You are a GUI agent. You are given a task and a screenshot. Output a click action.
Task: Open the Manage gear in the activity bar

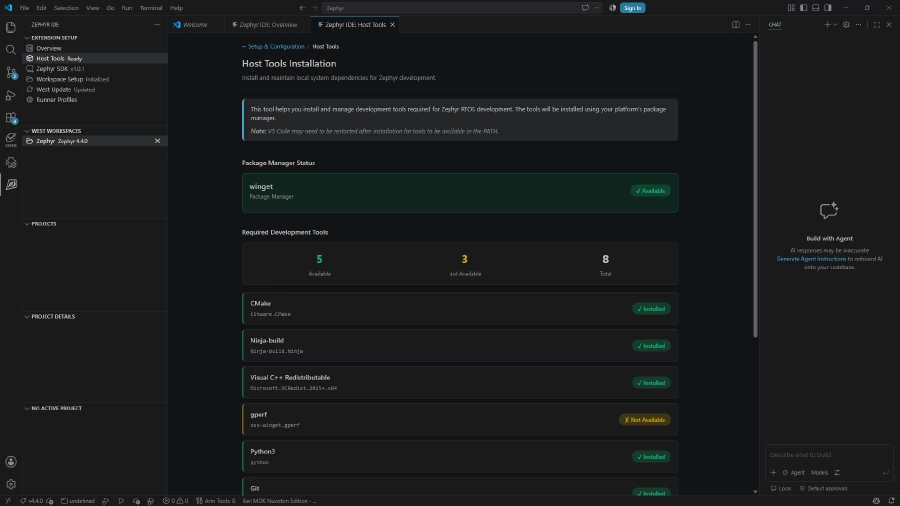[10, 484]
